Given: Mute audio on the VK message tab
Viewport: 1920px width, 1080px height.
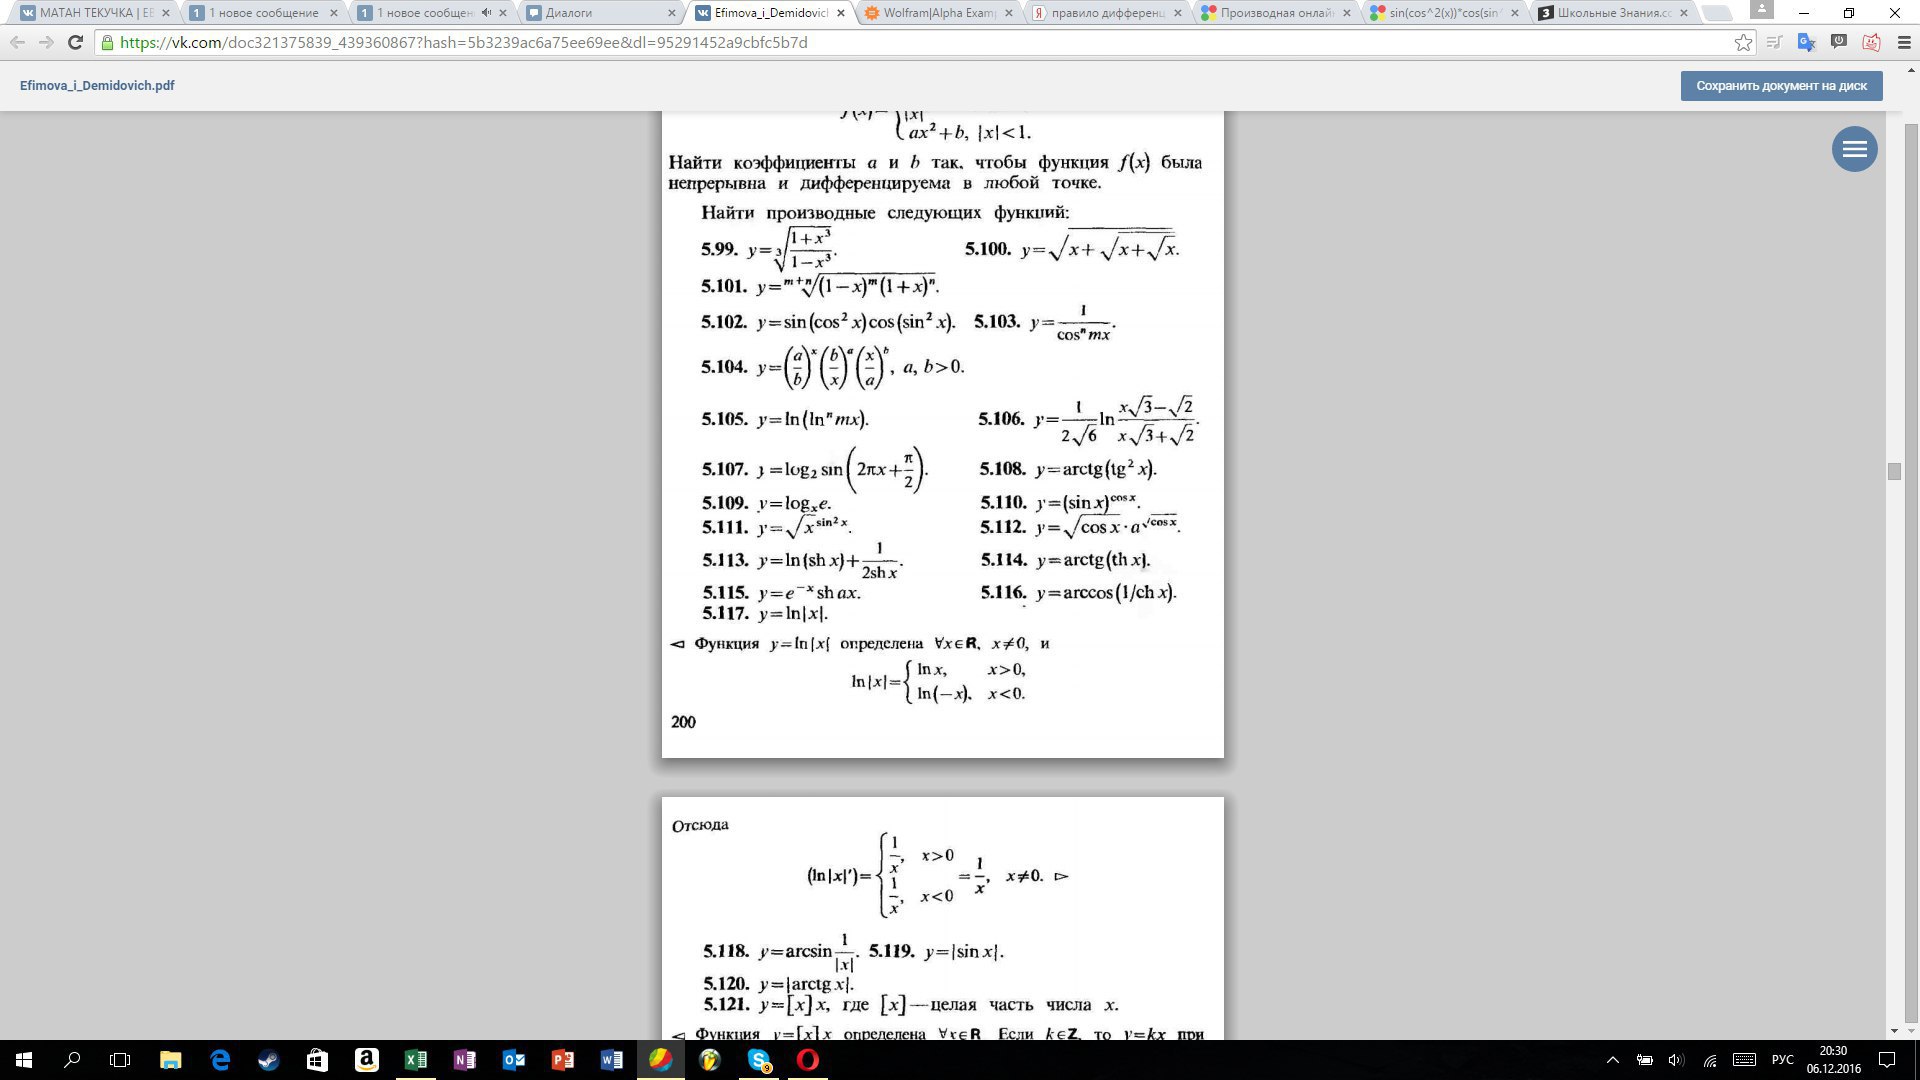Looking at the screenshot, I should pos(486,13).
